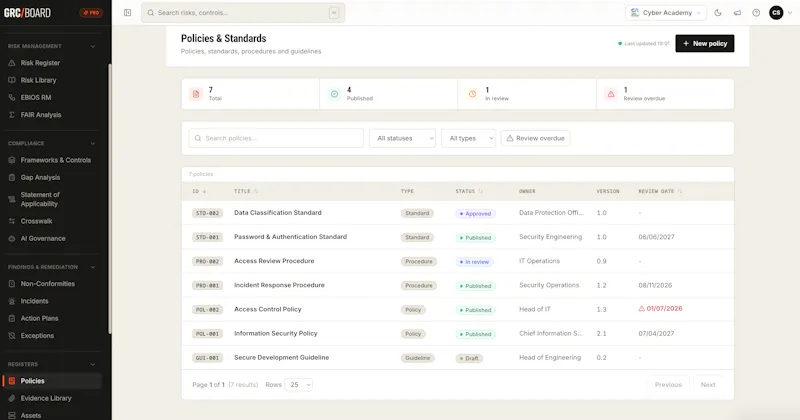The height and width of the screenshot is (420, 800).
Task: Click the STD-002 ID badge
Action: (x=208, y=213)
